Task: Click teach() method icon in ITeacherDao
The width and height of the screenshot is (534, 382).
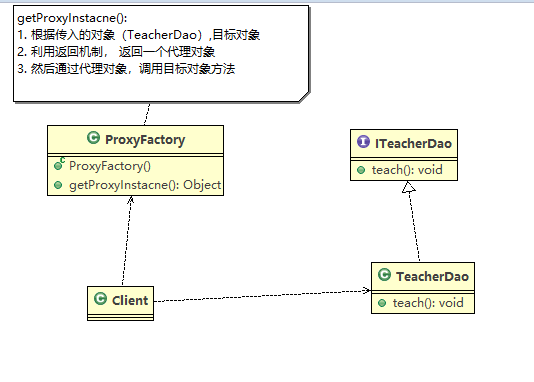Action: tap(361, 170)
